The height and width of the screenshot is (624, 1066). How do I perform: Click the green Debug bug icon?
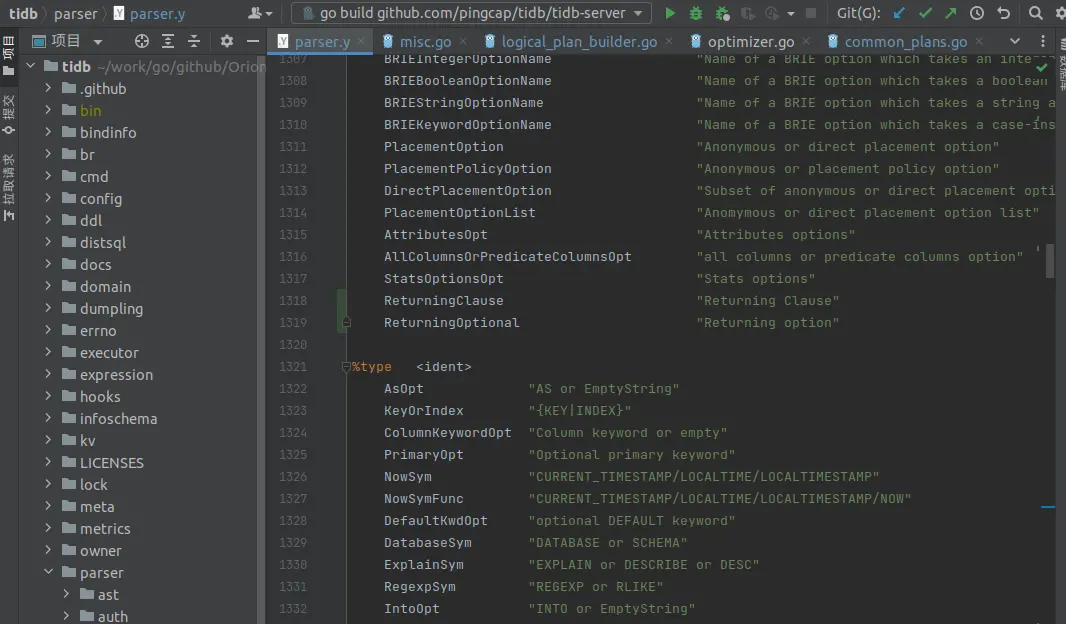coord(696,13)
